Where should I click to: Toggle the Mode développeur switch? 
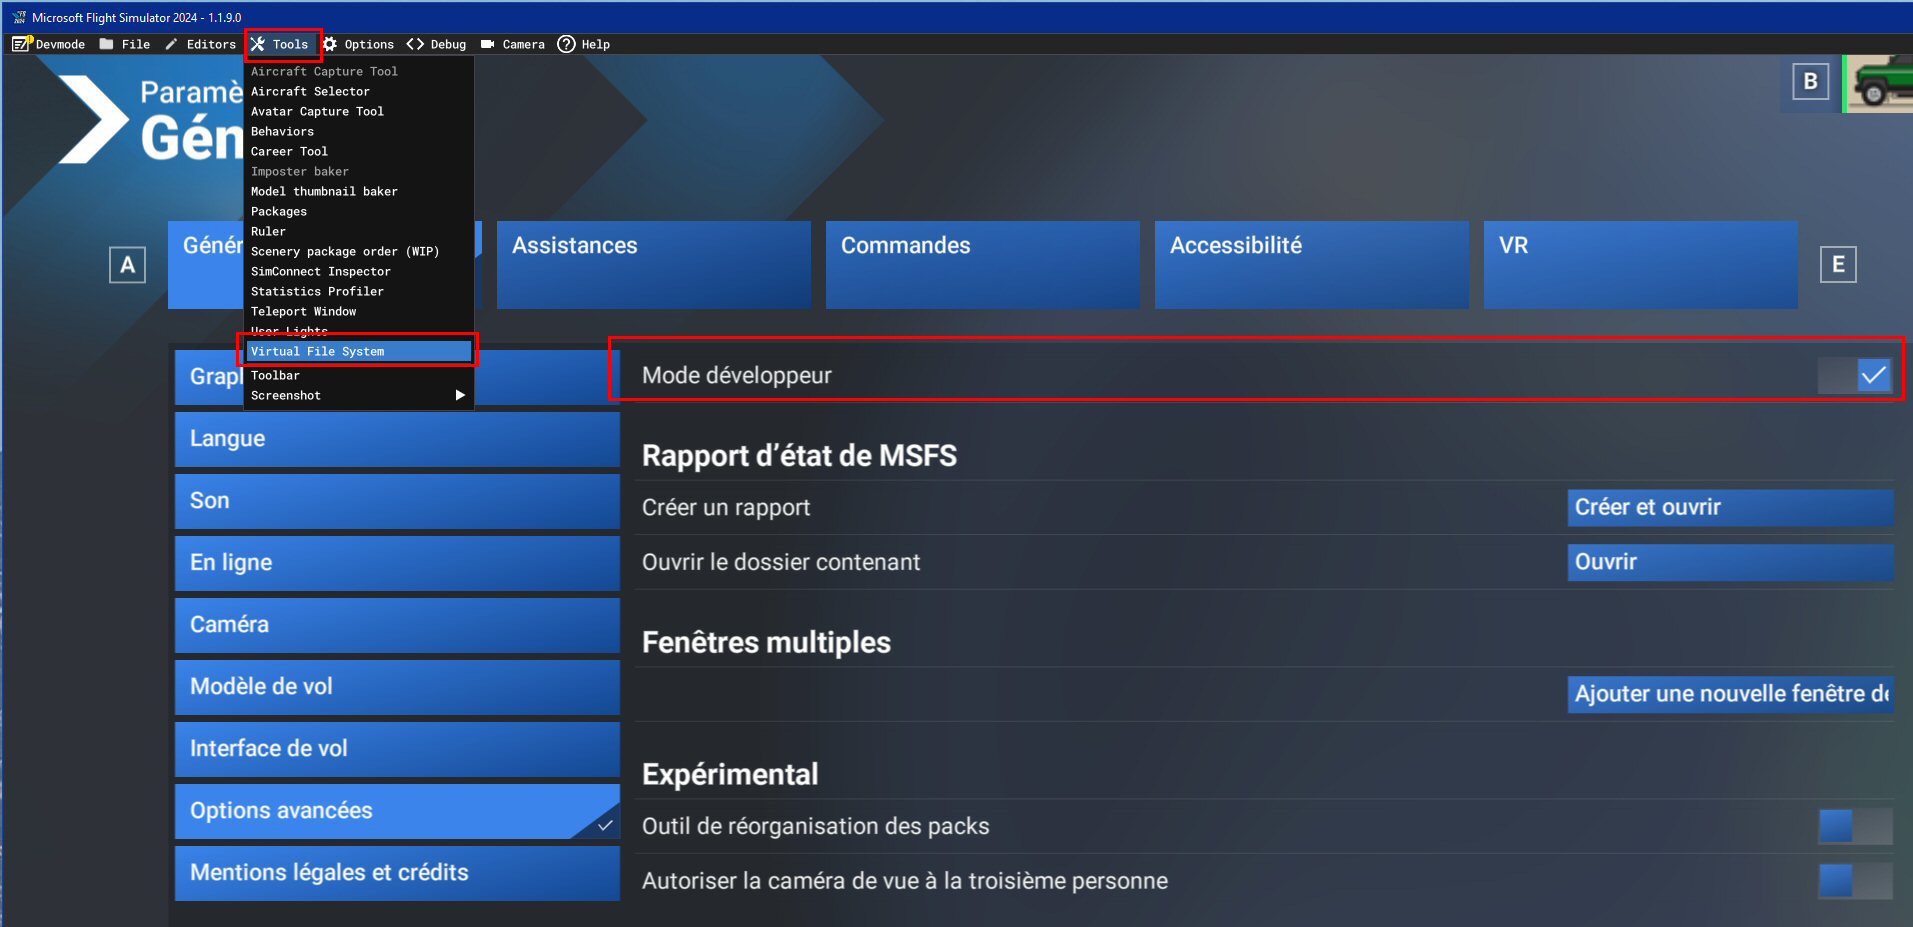tap(1855, 375)
